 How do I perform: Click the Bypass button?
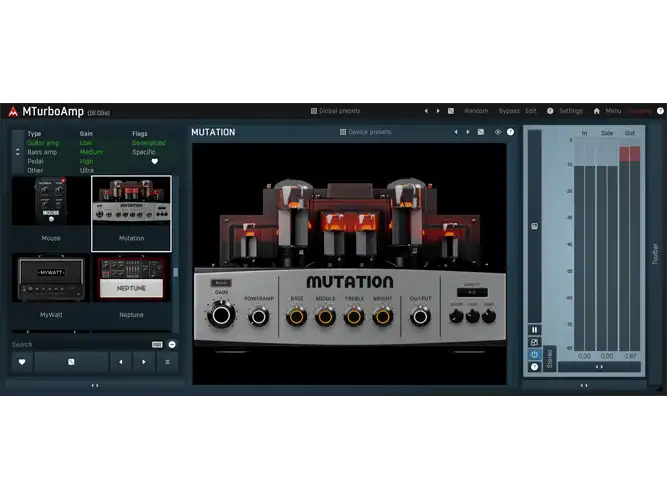509,111
